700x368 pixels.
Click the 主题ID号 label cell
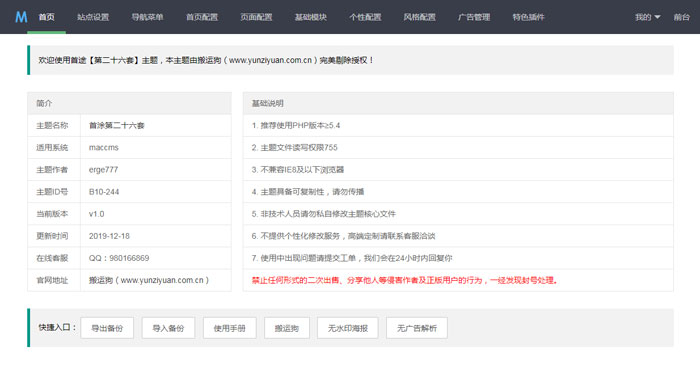point(54,192)
